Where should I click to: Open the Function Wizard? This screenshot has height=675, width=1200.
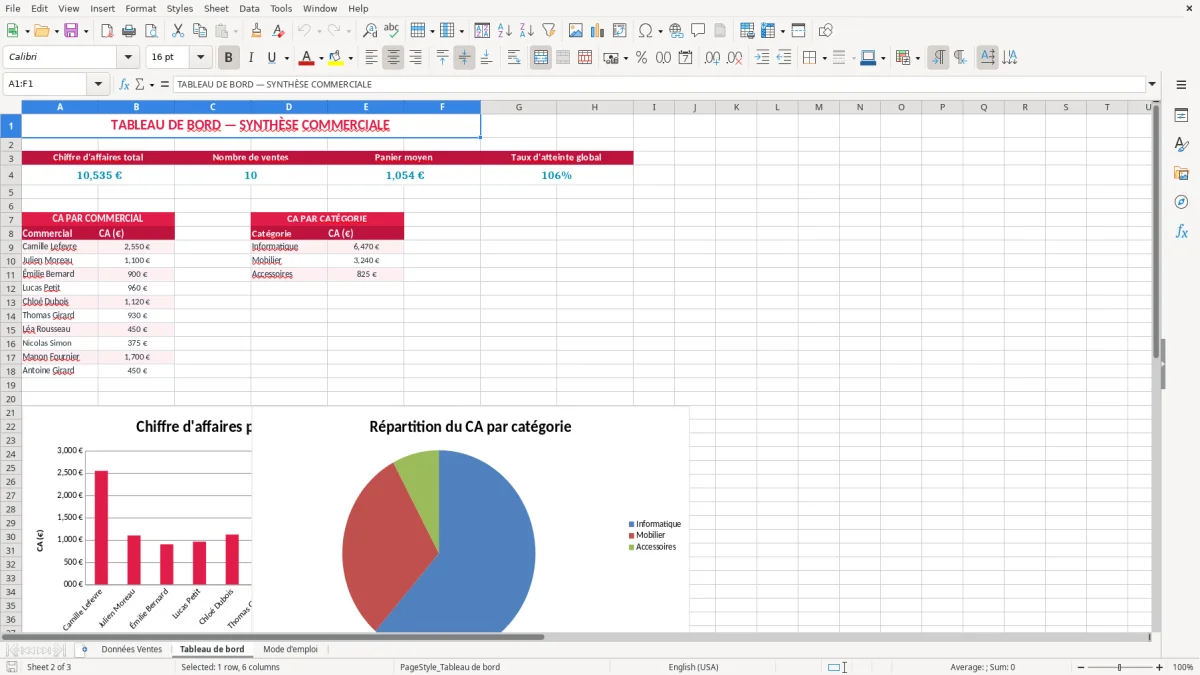point(125,85)
